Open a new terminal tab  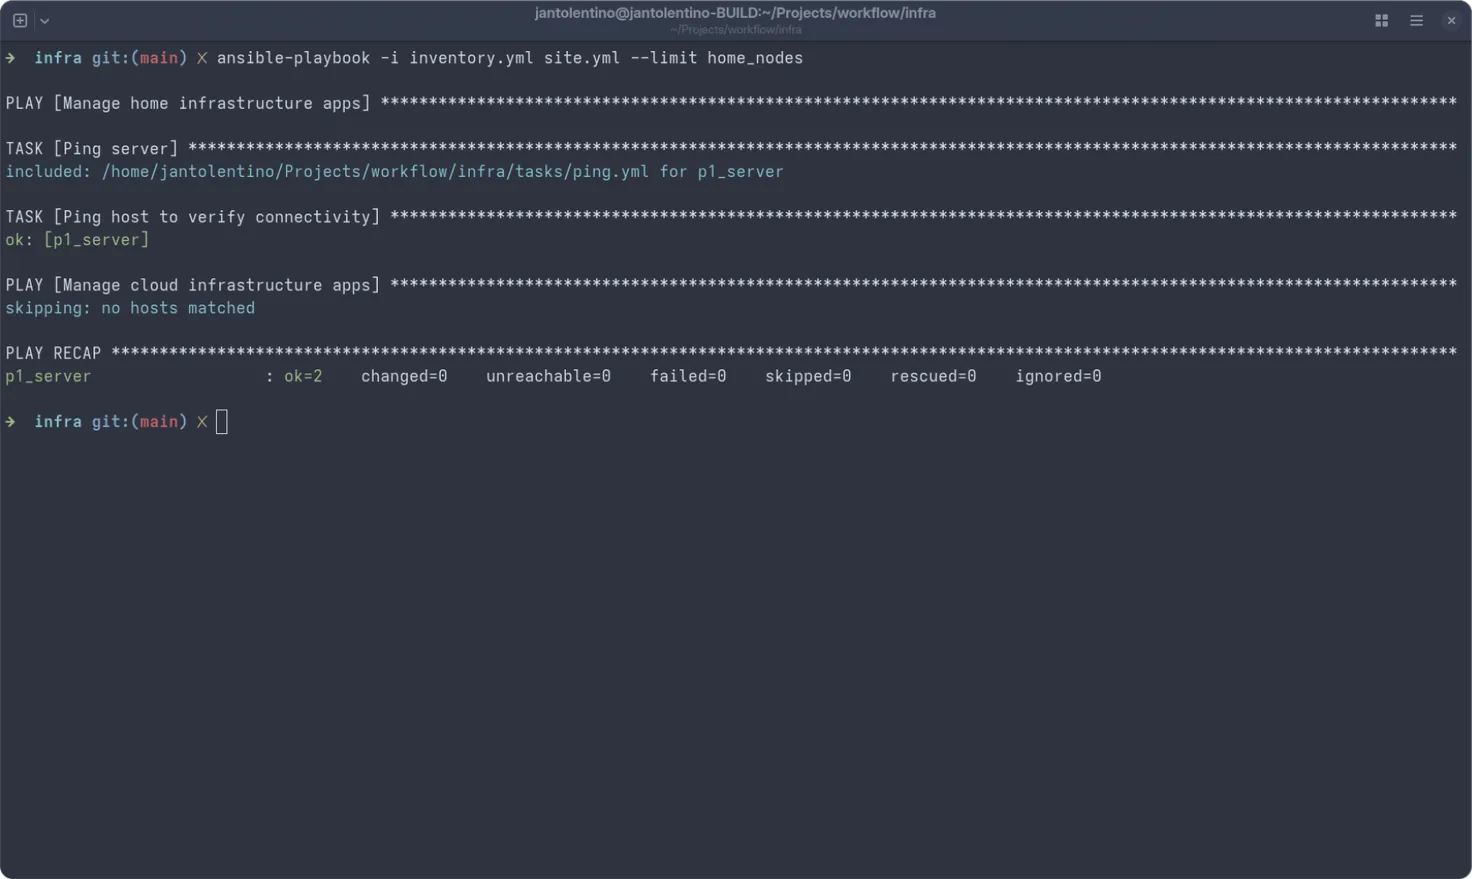point(20,20)
